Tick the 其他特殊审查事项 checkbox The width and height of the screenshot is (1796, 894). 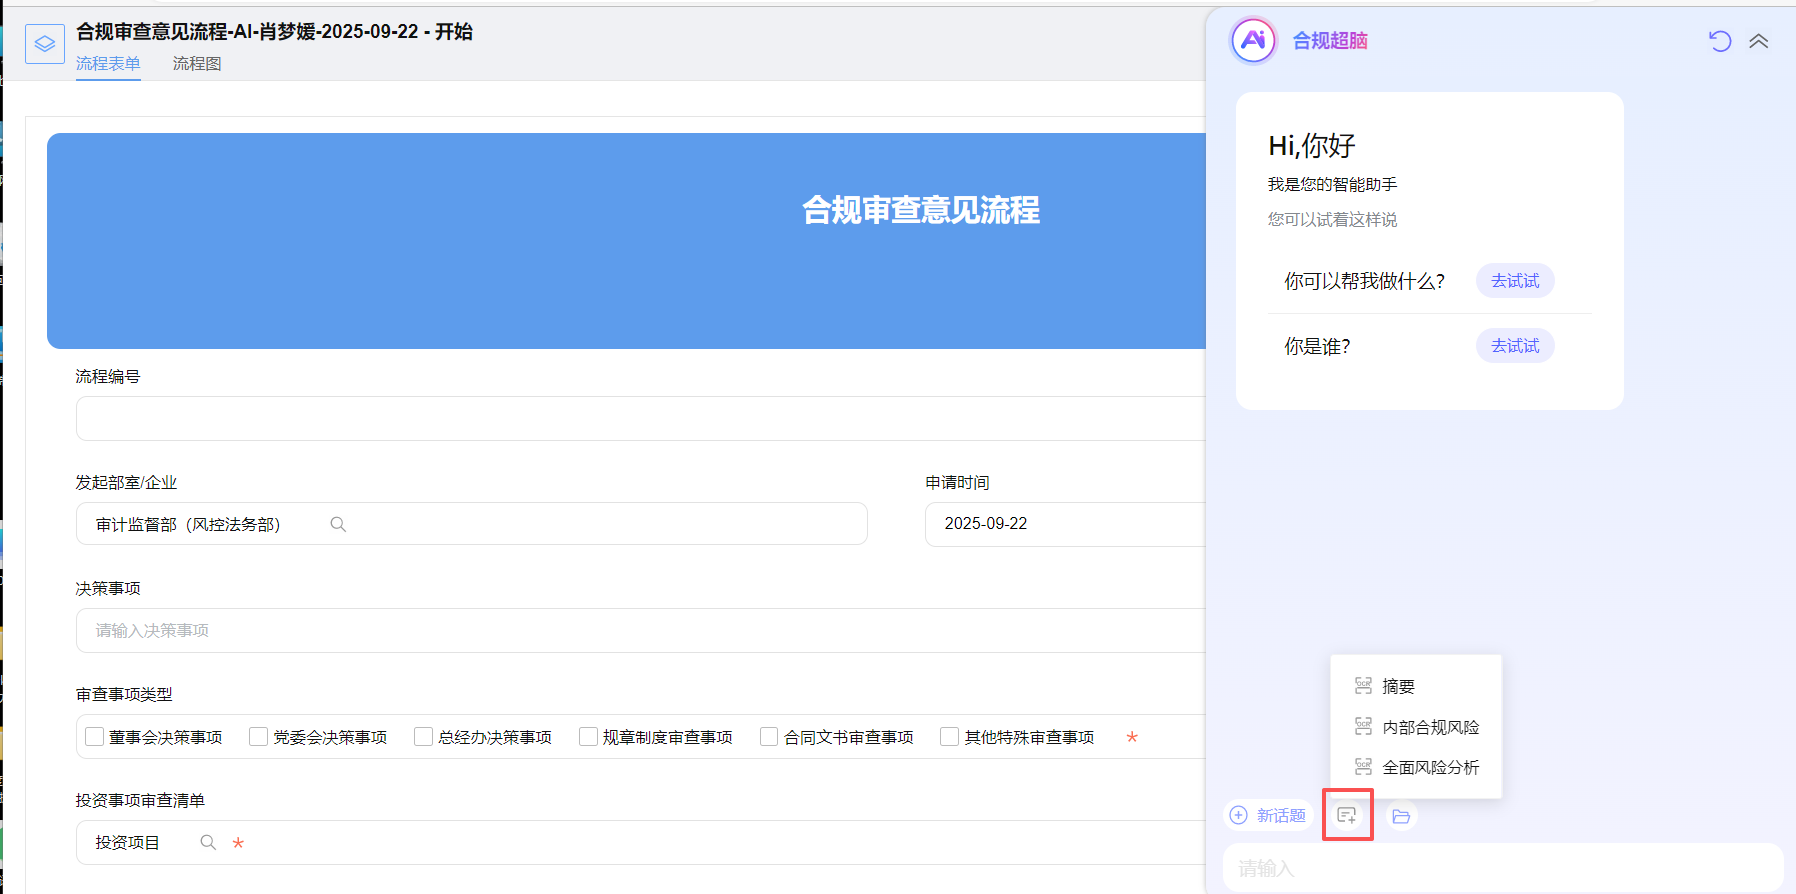click(950, 737)
